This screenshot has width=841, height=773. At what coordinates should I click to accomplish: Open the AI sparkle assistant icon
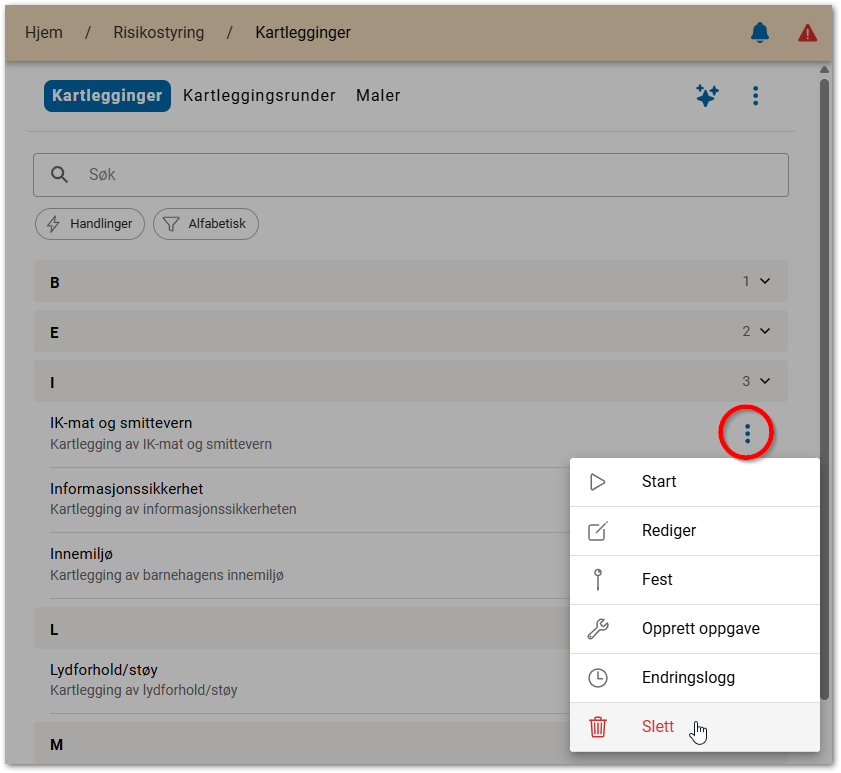(x=707, y=96)
